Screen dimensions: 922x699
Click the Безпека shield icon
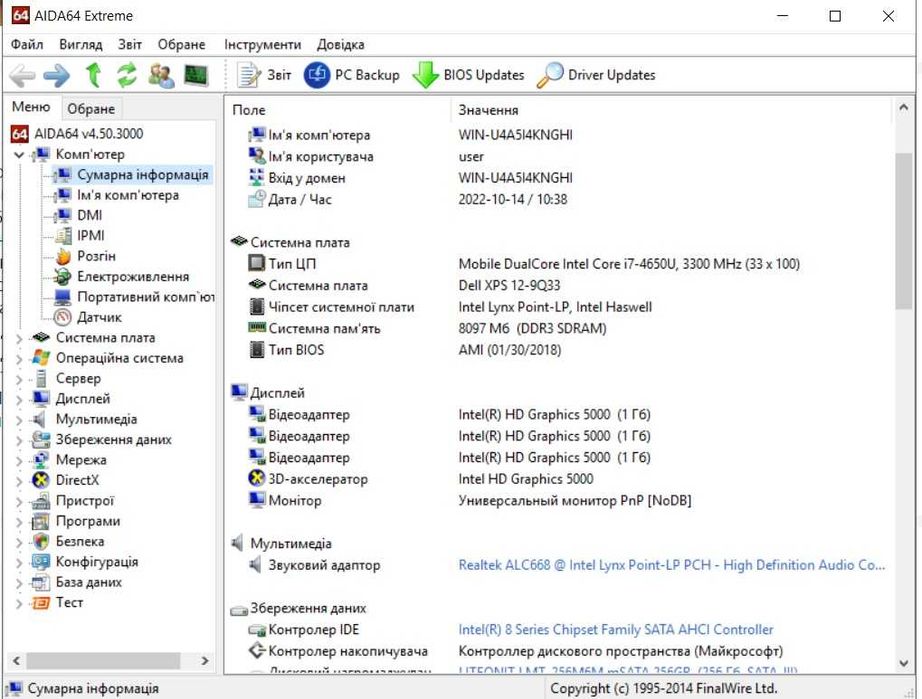tap(41, 541)
